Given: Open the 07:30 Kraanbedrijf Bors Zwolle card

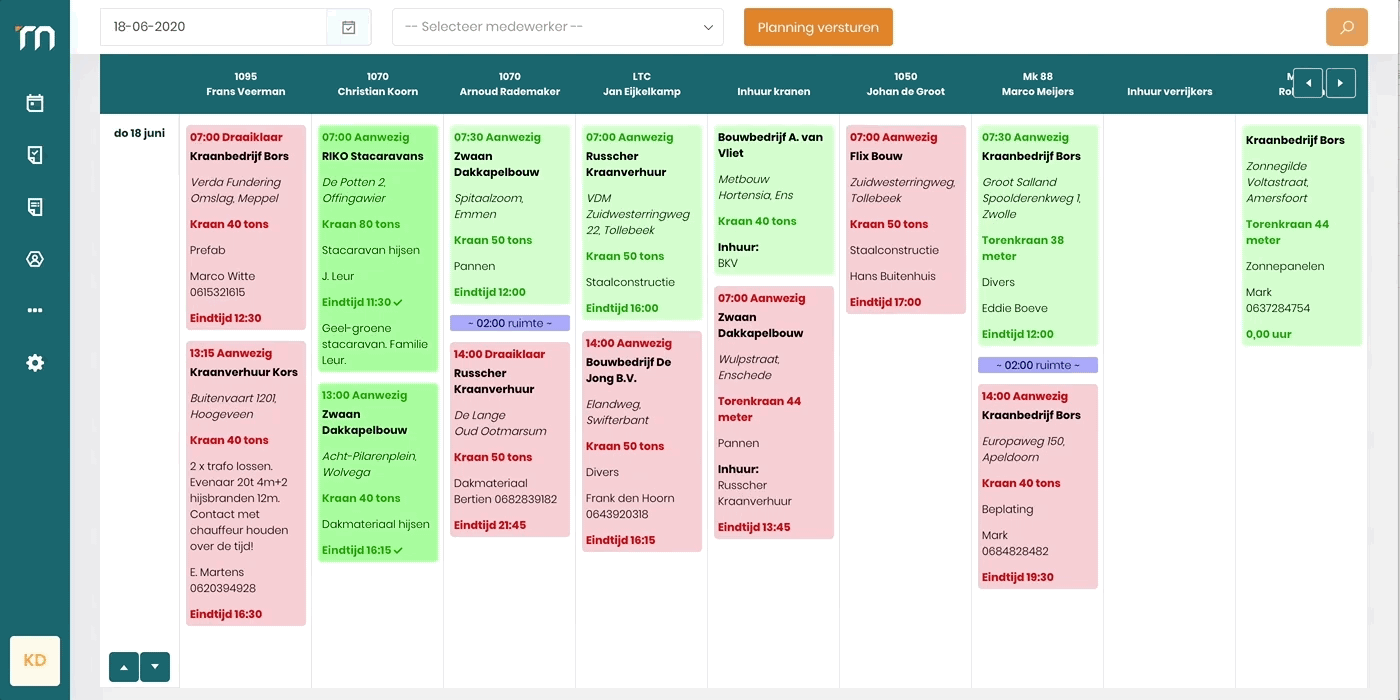Looking at the screenshot, I should click(1038, 235).
